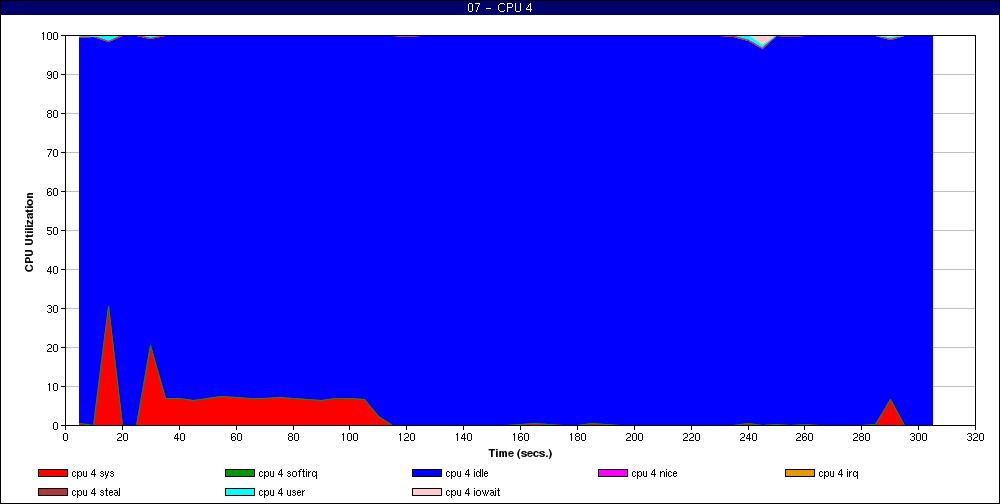
Task: Click the brown cpu 4 steal legend swatch
Action: (x=52, y=493)
